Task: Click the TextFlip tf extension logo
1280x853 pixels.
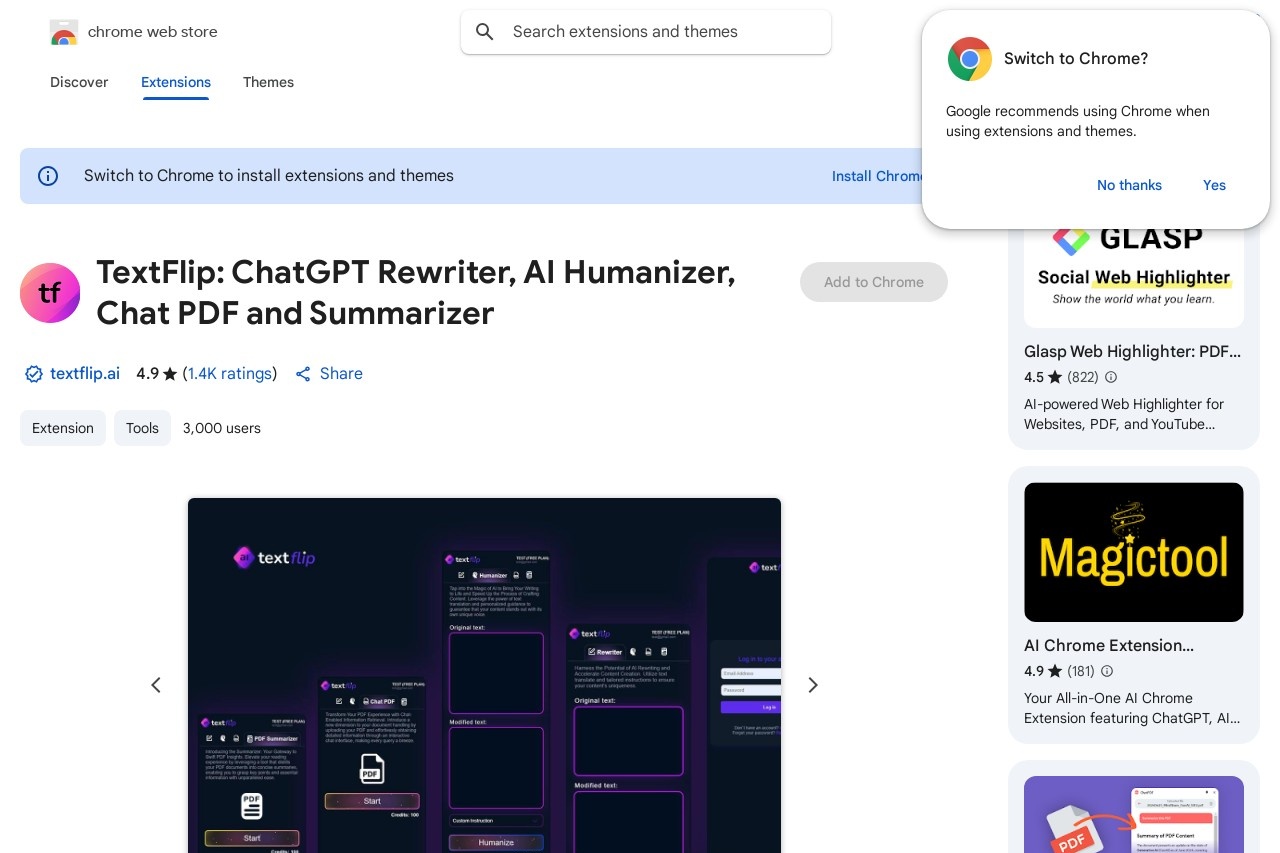Action: pyautogui.click(x=50, y=293)
